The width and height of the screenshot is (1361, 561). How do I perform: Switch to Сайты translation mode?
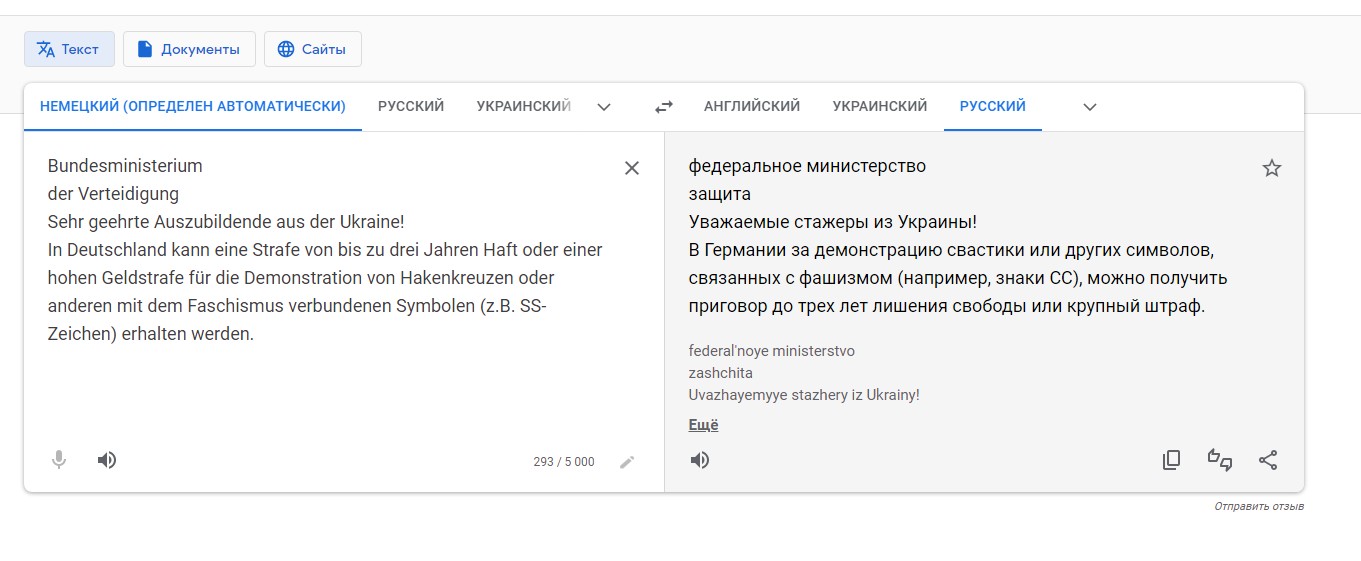313,49
